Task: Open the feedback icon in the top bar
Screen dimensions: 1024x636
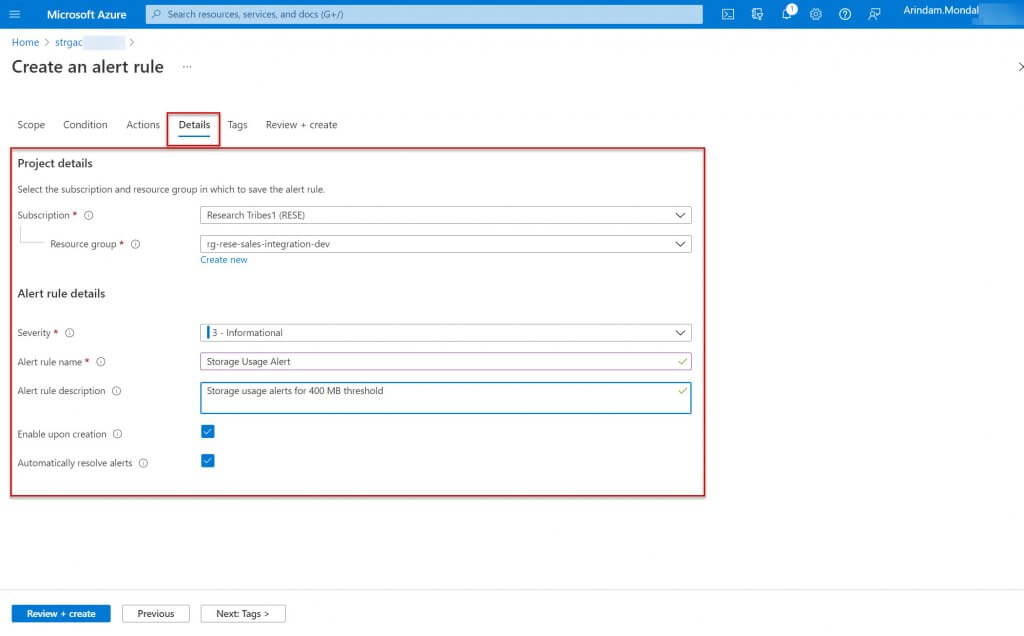Action: (x=875, y=14)
